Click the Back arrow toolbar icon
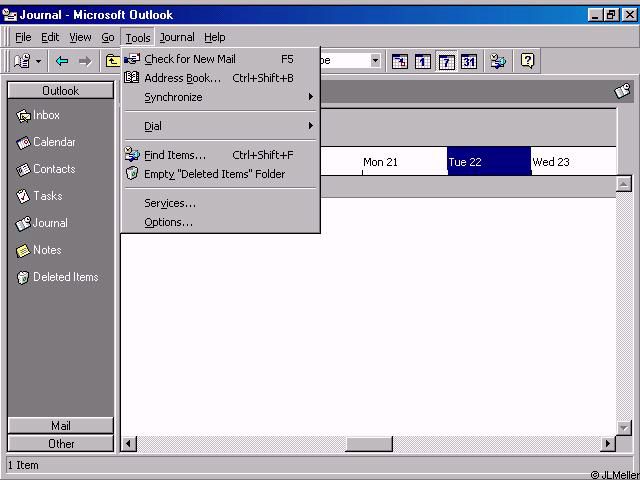The height and width of the screenshot is (480, 640). point(62,62)
